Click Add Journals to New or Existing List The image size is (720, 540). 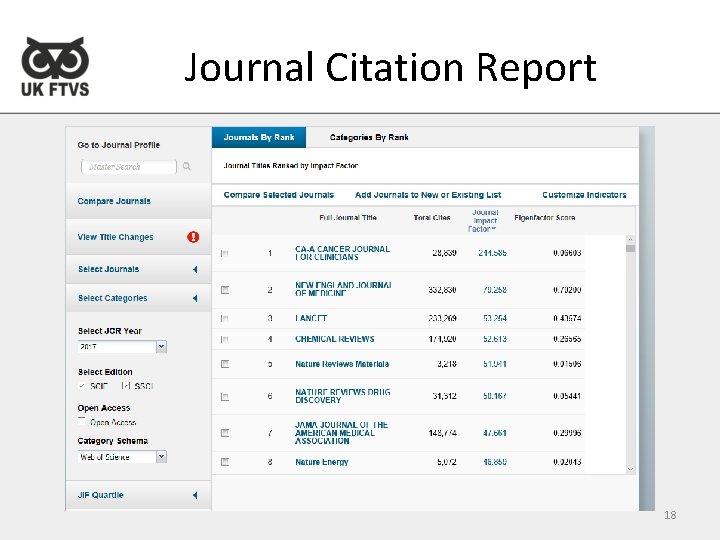tap(428, 195)
